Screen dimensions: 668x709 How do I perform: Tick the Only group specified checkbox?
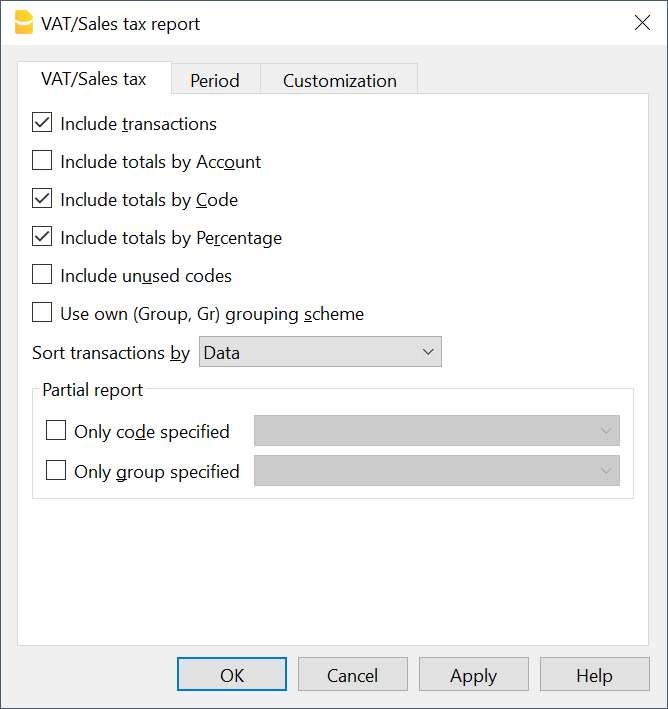56,471
